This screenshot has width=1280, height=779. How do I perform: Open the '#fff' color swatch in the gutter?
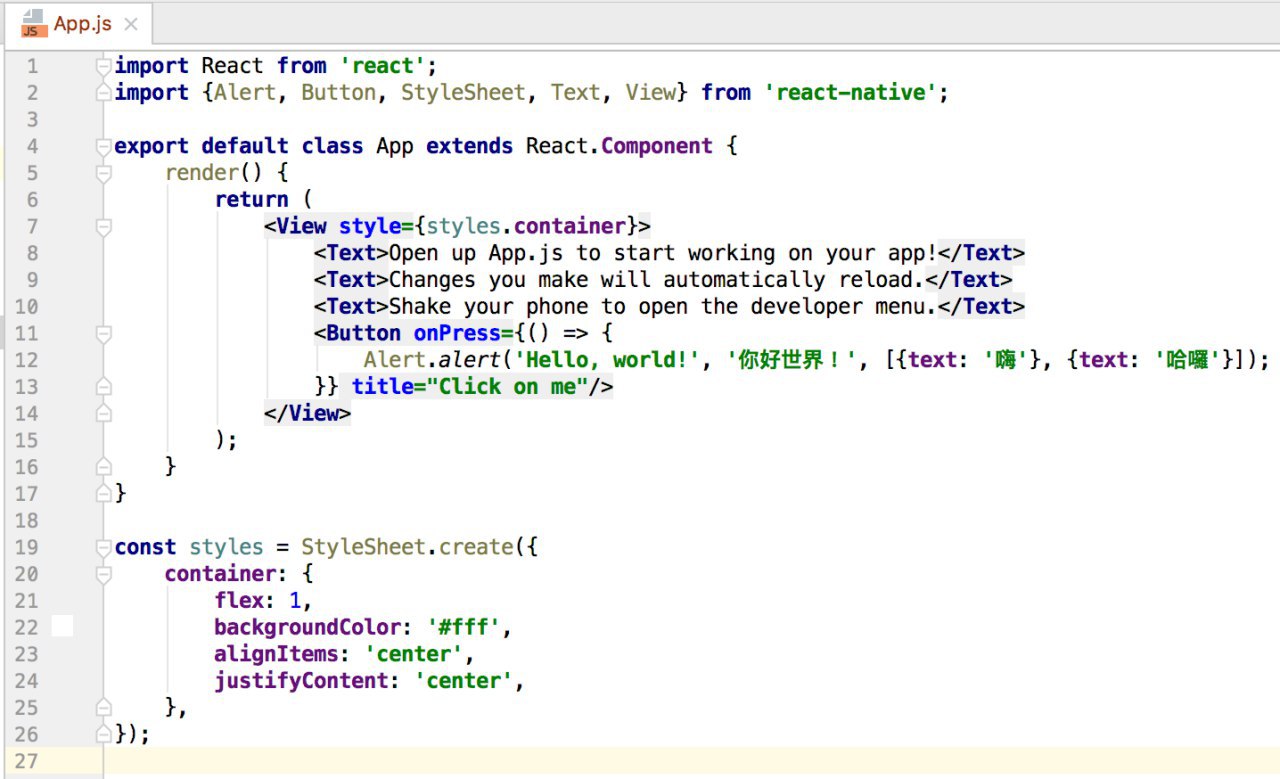pos(62,627)
